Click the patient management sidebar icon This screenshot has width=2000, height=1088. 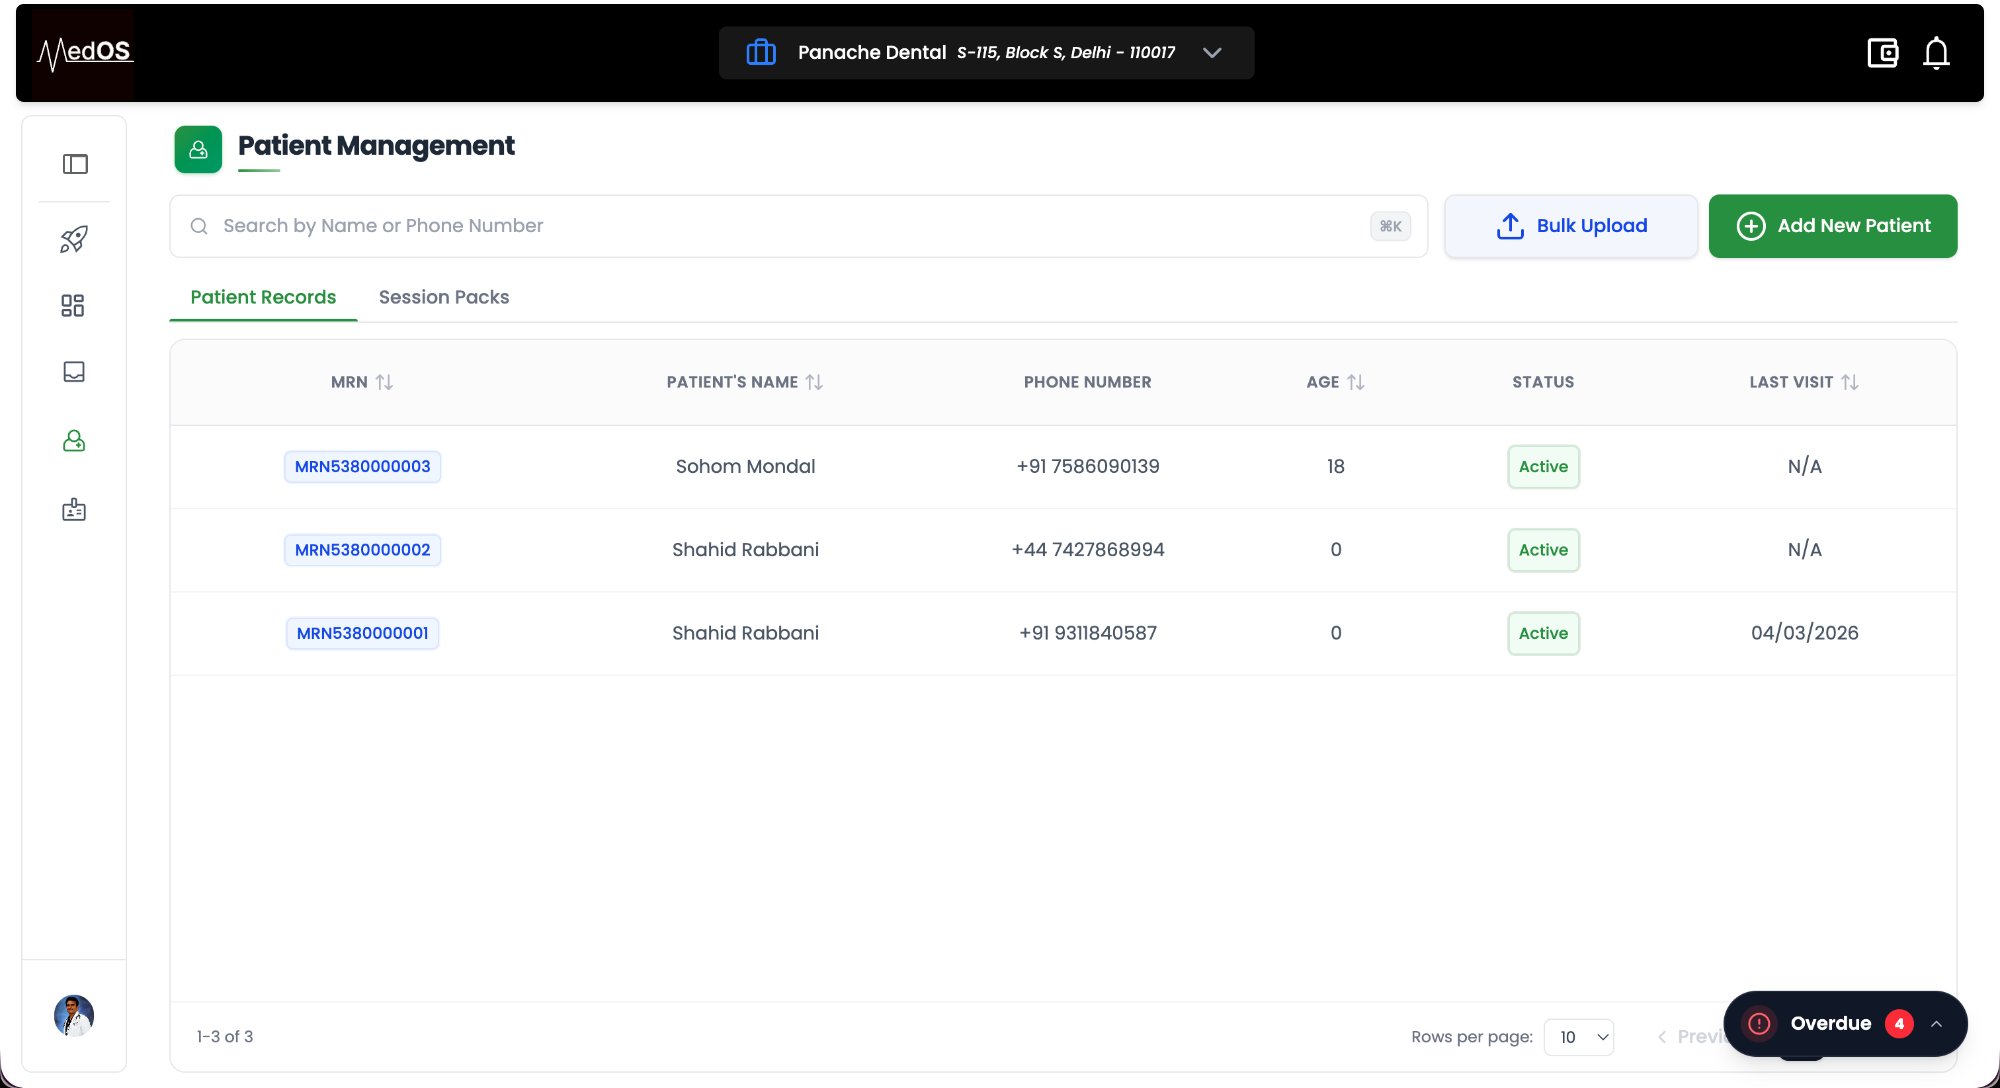[74, 441]
